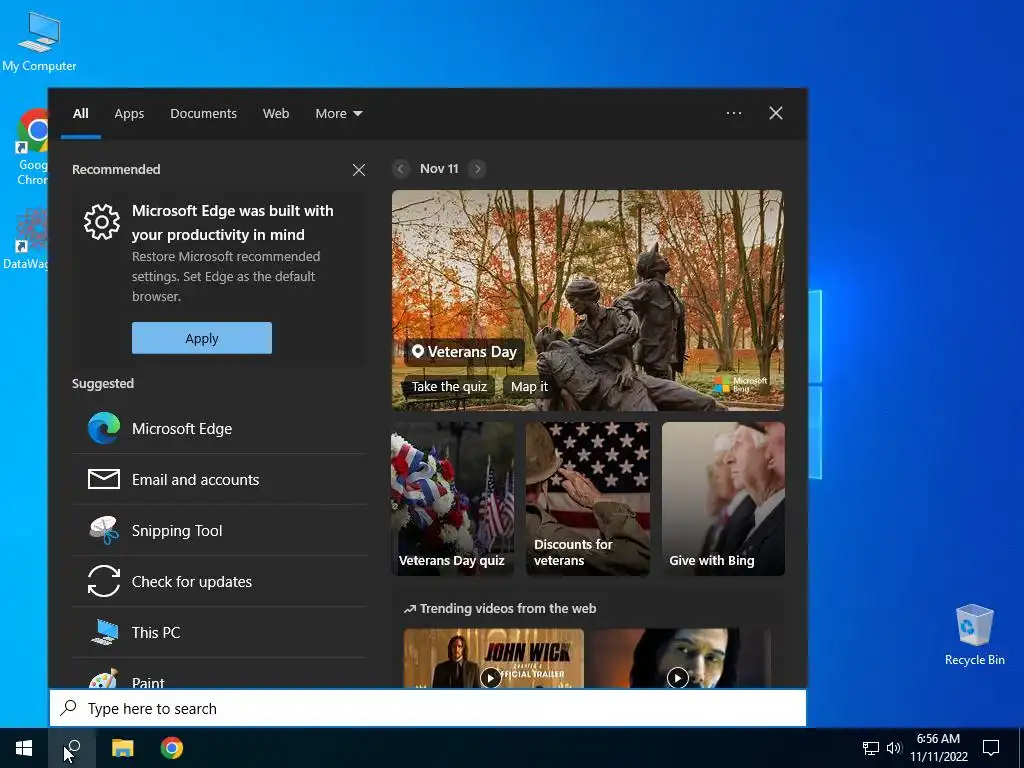Open the My Computer desktop icon
Viewport: 1024px width, 768px height.
coord(39,42)
